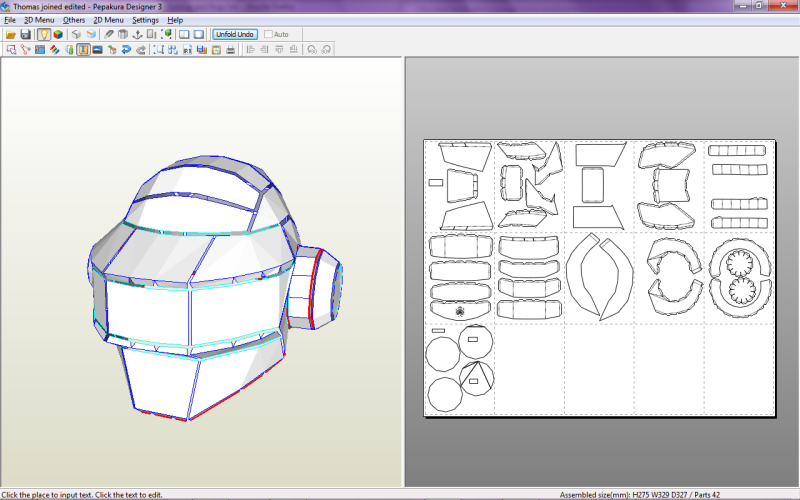
Task: Click the Open file folder icon
Action: [x=10, y=34]
